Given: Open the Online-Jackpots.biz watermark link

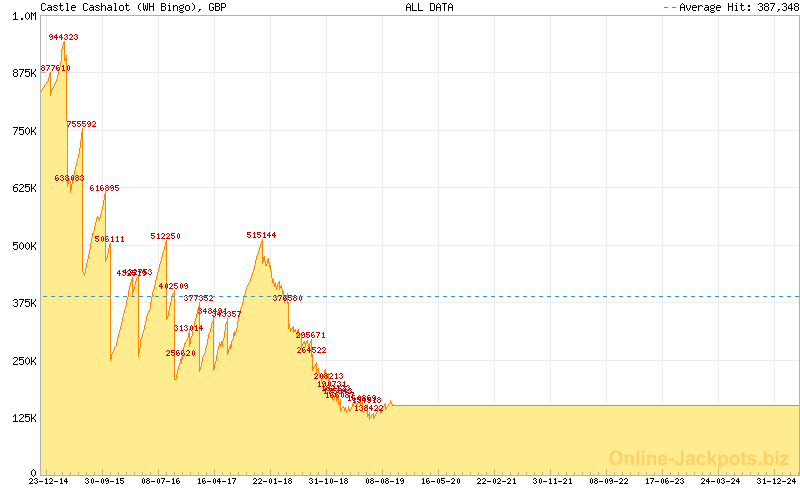Looking at the screenshot, I should pyautogui.click(x=699, y=458).
